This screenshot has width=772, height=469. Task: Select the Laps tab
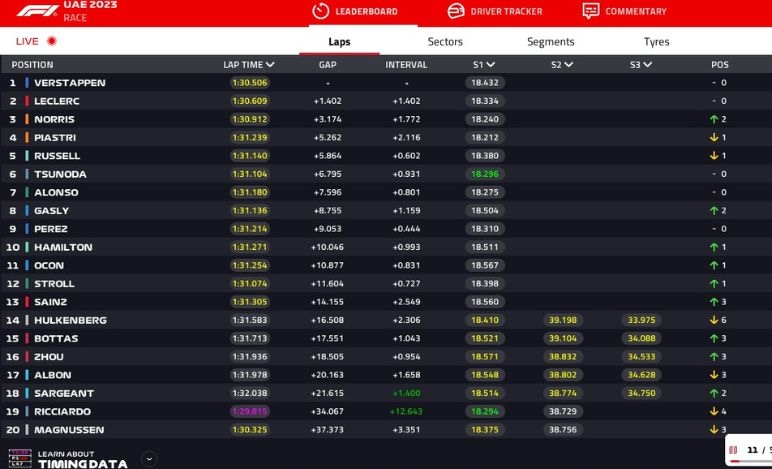point(339,42)
